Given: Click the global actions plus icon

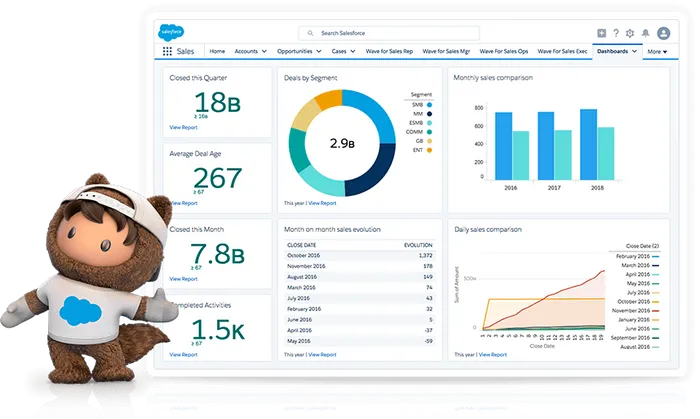Looking at the screenshot, I should coord(601,33).
